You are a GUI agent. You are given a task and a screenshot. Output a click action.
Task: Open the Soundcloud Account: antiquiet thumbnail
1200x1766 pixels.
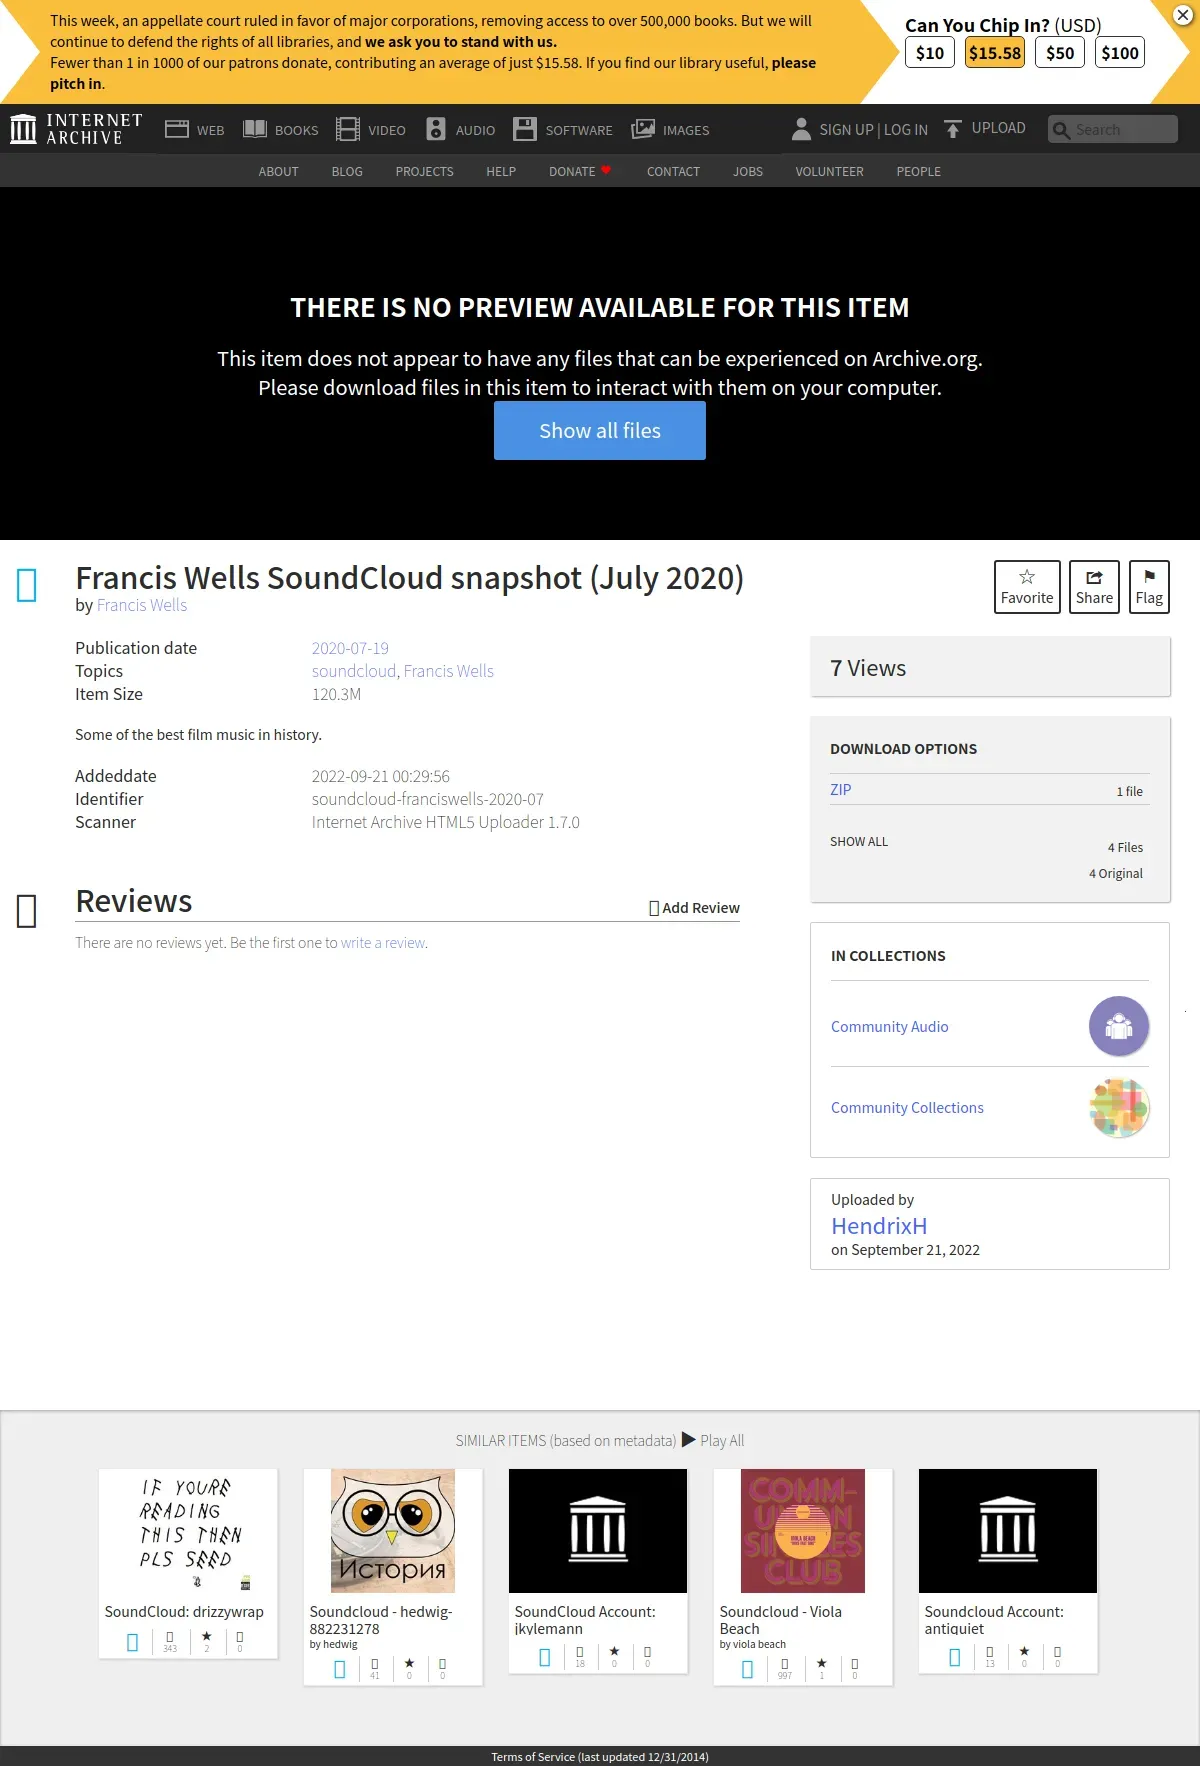click(x=1008, y=1531)
